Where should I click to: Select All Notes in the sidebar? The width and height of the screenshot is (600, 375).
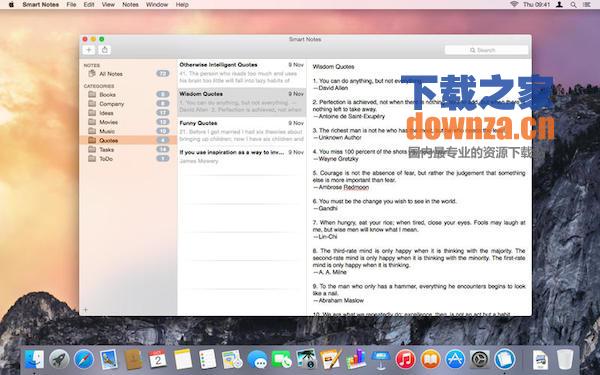click(x=128, y=73)
